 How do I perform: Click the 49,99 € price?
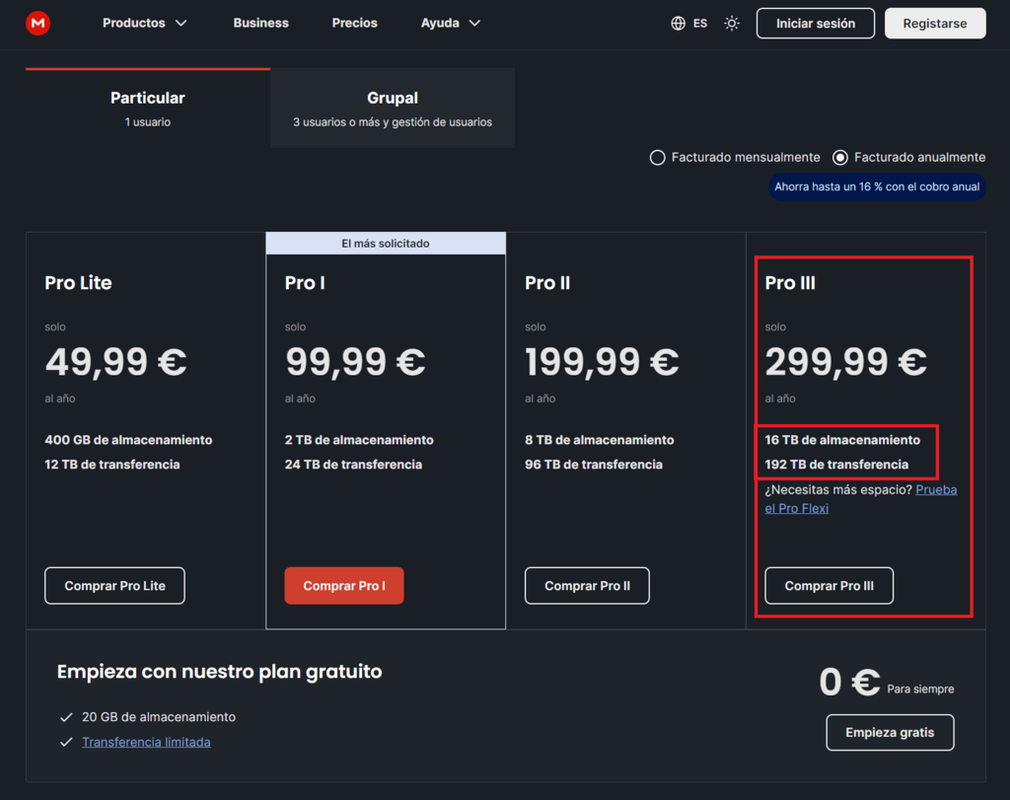116,362
